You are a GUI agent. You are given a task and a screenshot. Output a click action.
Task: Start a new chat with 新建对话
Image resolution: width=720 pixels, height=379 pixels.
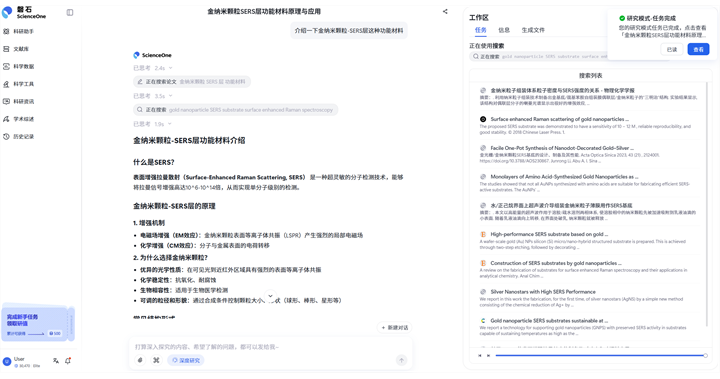(395, 328)
